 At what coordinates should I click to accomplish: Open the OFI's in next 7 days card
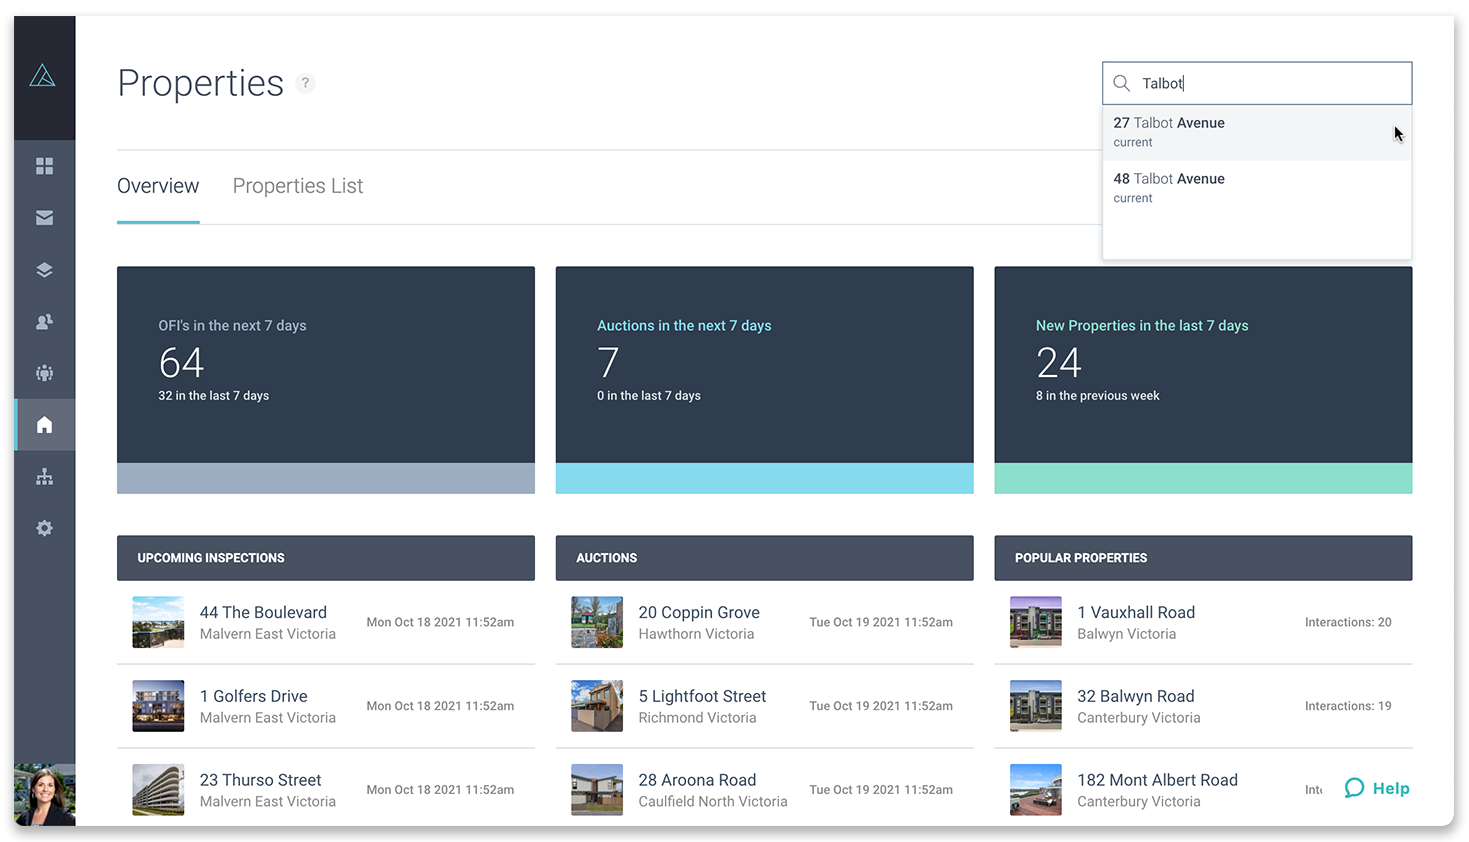326,380
